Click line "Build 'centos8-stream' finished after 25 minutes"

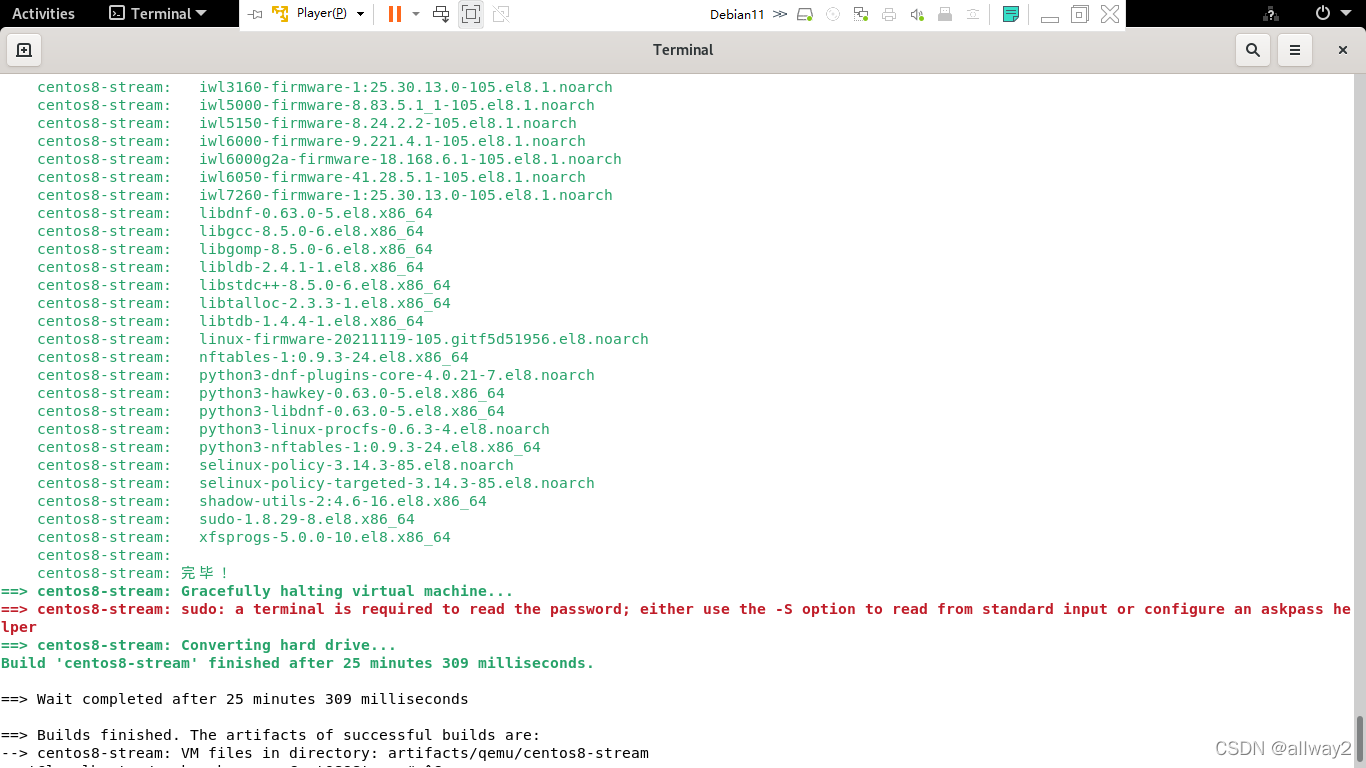[298, 663]
